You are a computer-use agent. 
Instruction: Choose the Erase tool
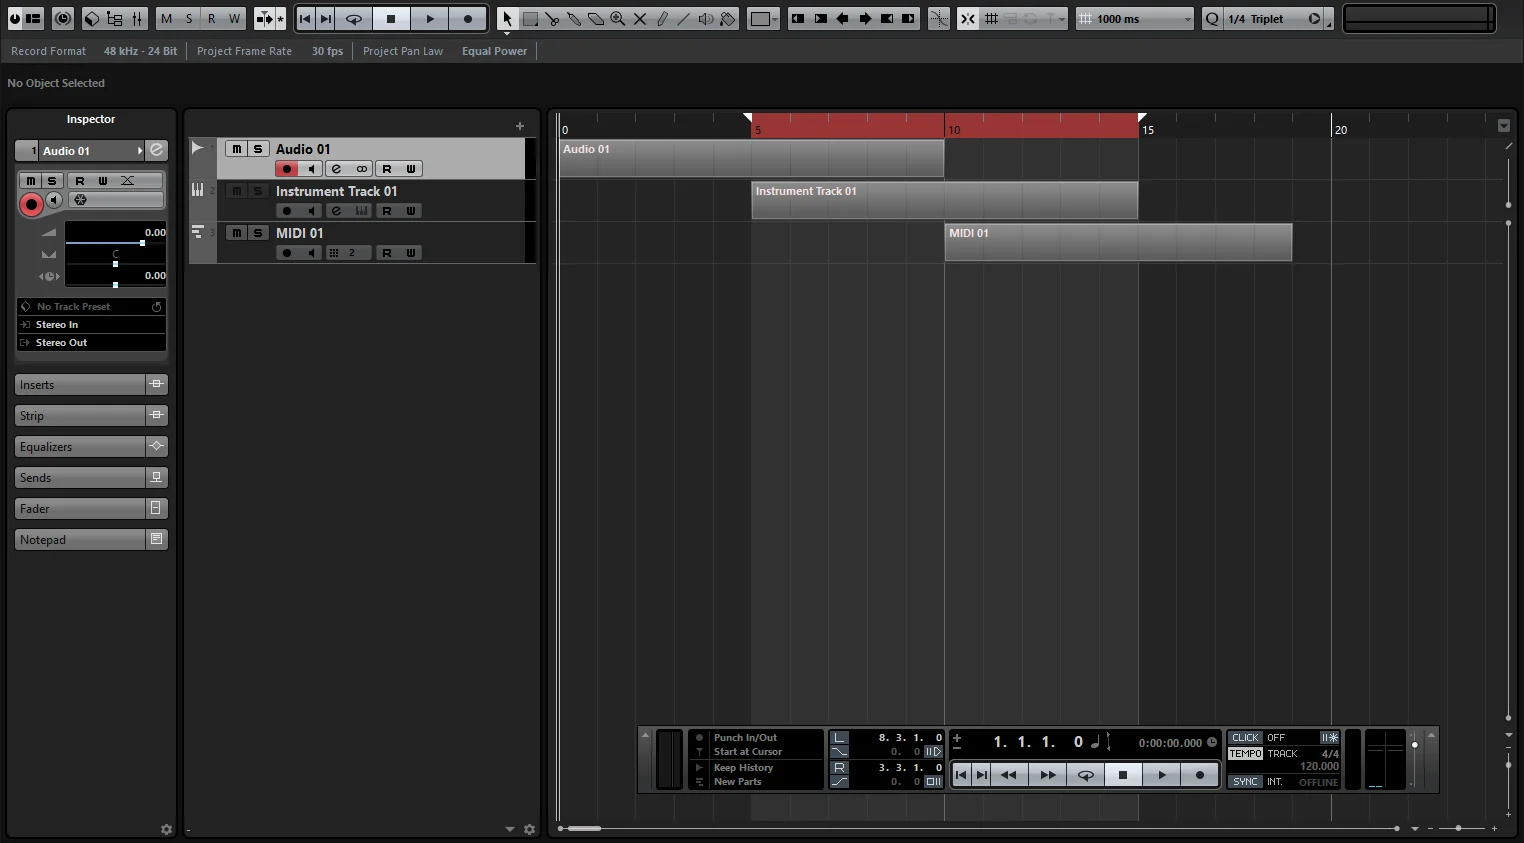[x=596, y=19]
